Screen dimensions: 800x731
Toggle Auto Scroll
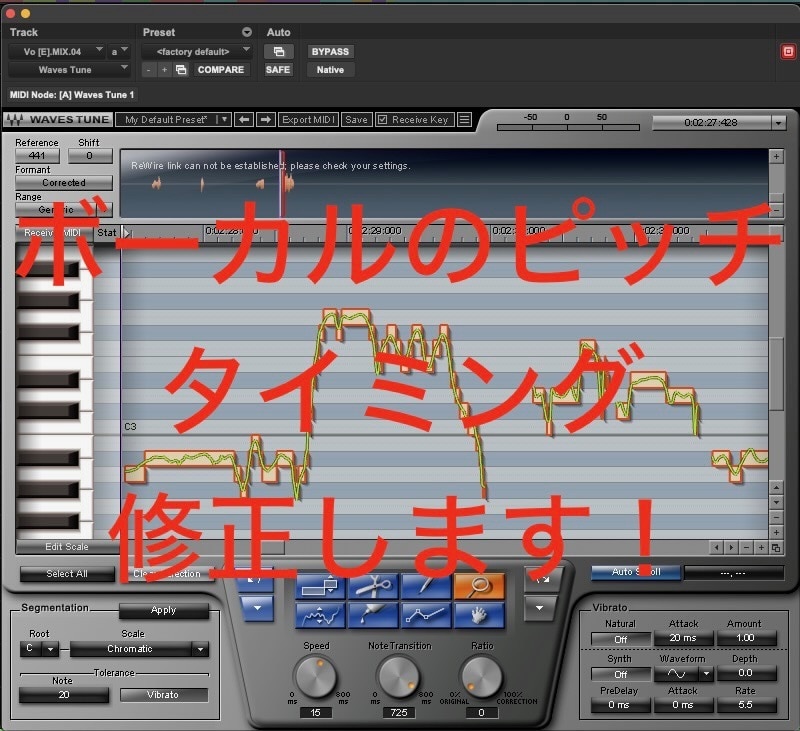click(x=636, y=572)
